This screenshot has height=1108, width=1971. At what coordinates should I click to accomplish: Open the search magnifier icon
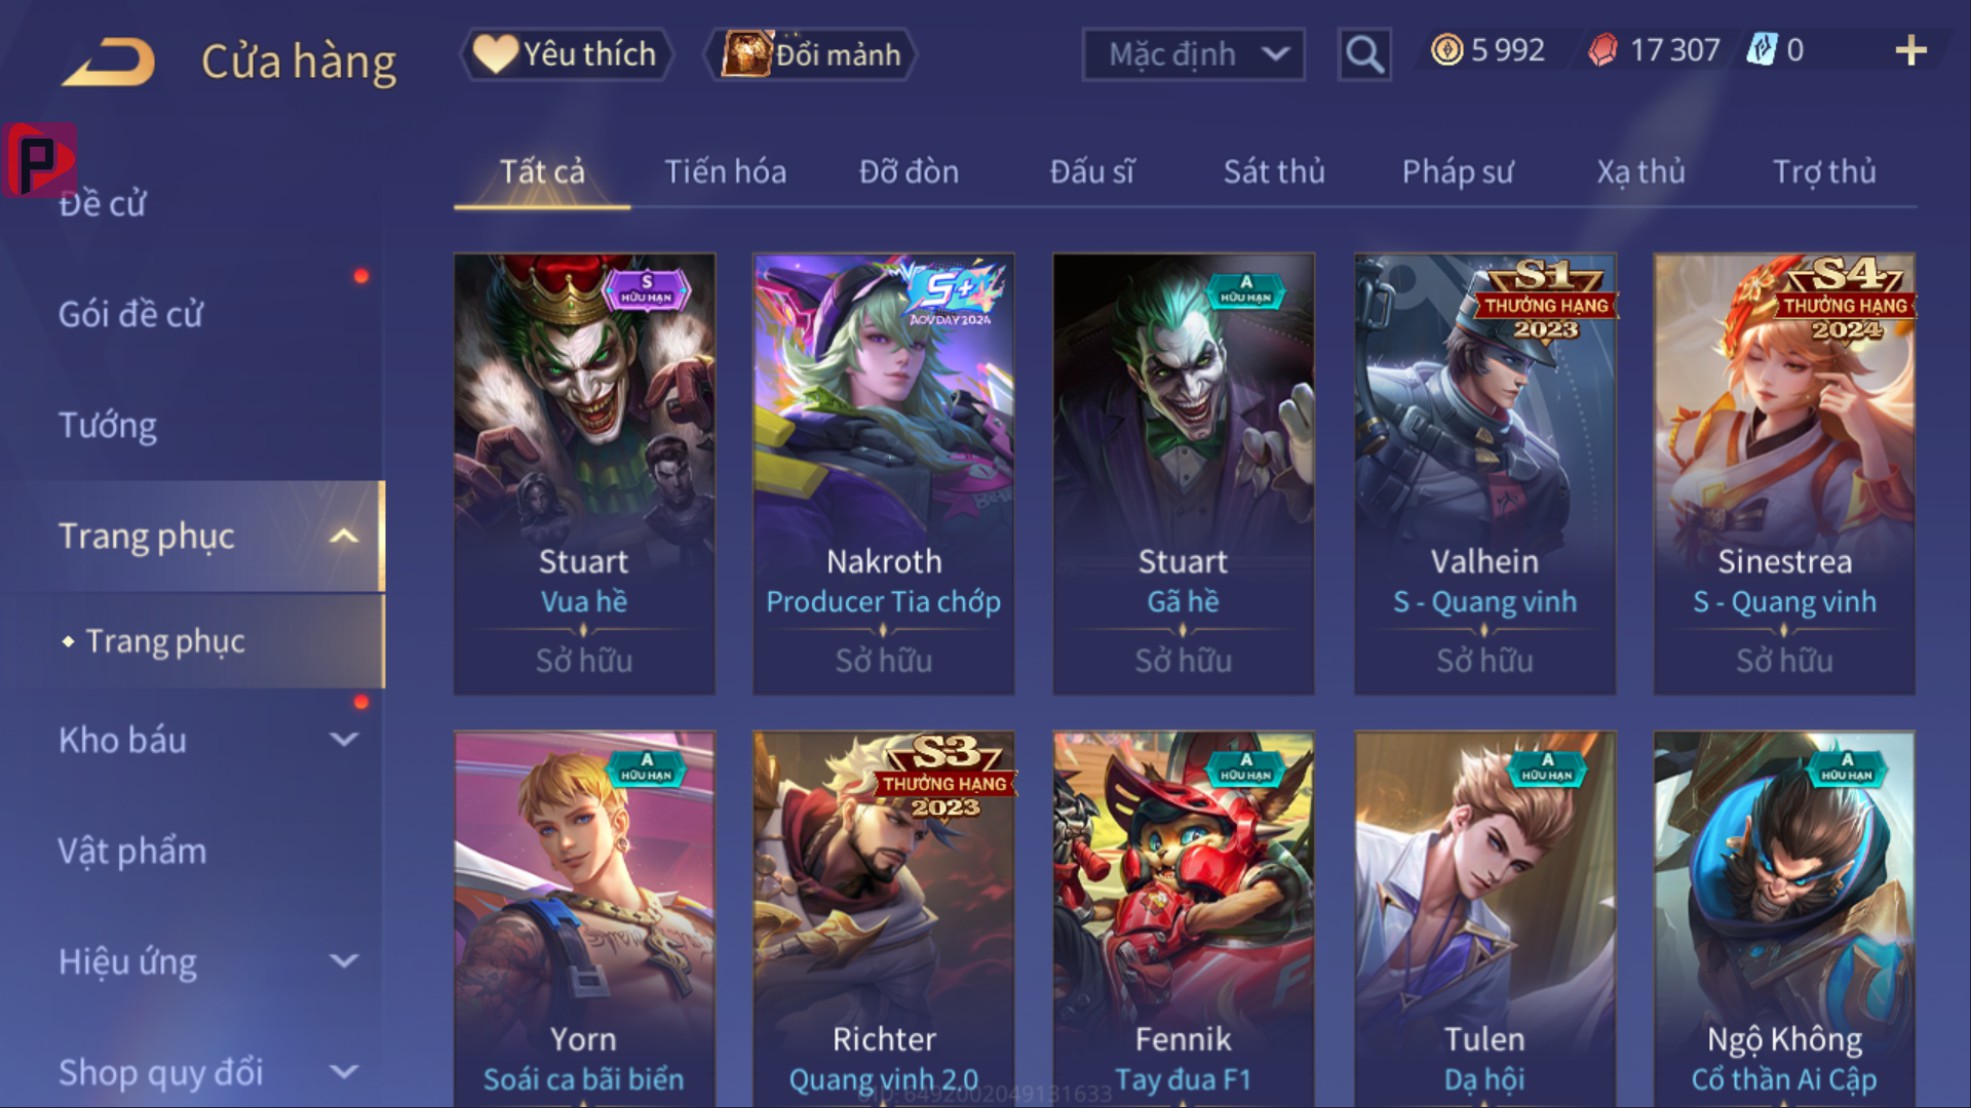pyautogui.click(x=1364, y=54)
